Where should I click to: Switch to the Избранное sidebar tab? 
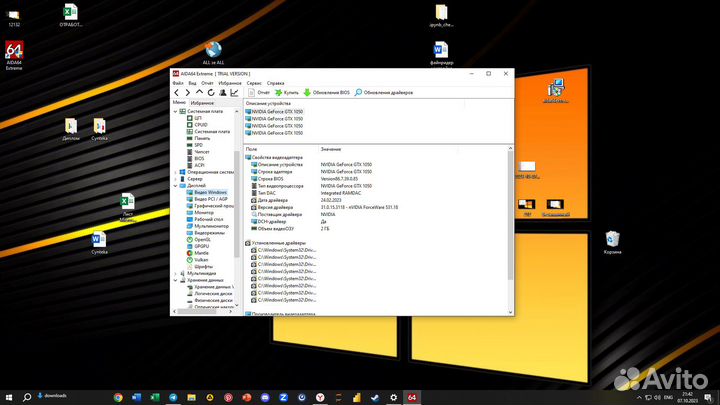202,103
